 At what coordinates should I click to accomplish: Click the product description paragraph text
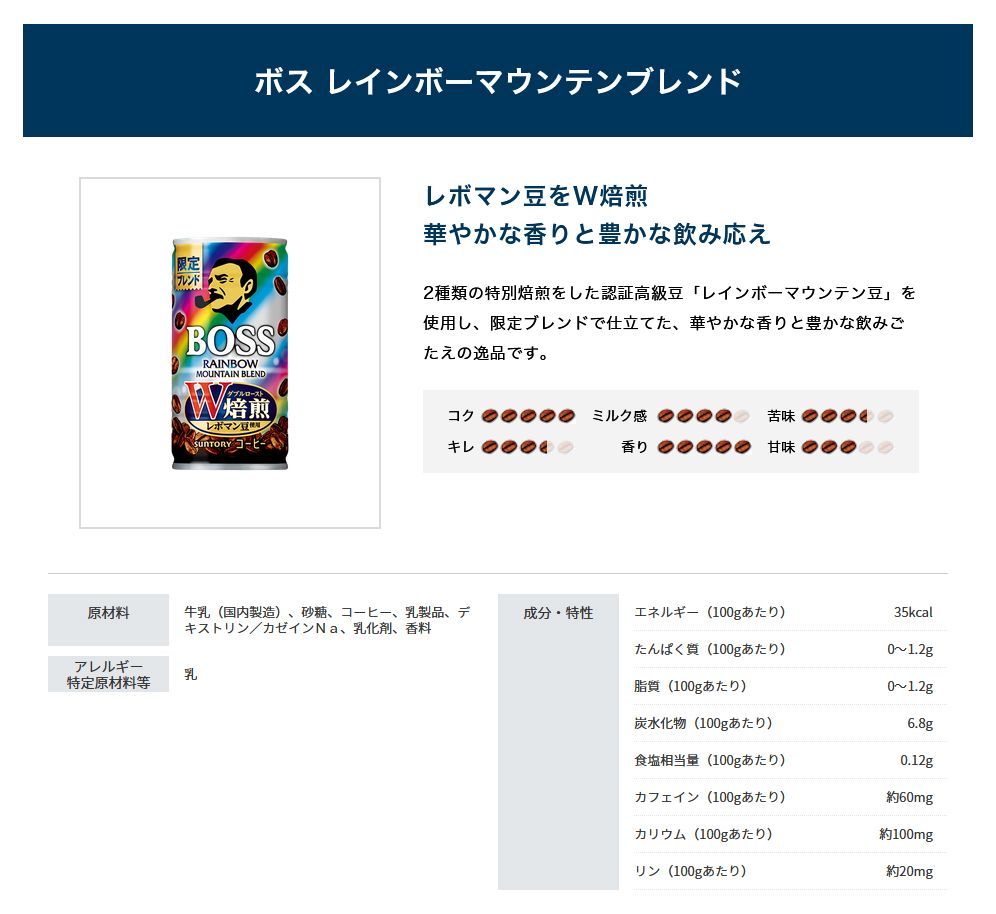coord(670,323)
